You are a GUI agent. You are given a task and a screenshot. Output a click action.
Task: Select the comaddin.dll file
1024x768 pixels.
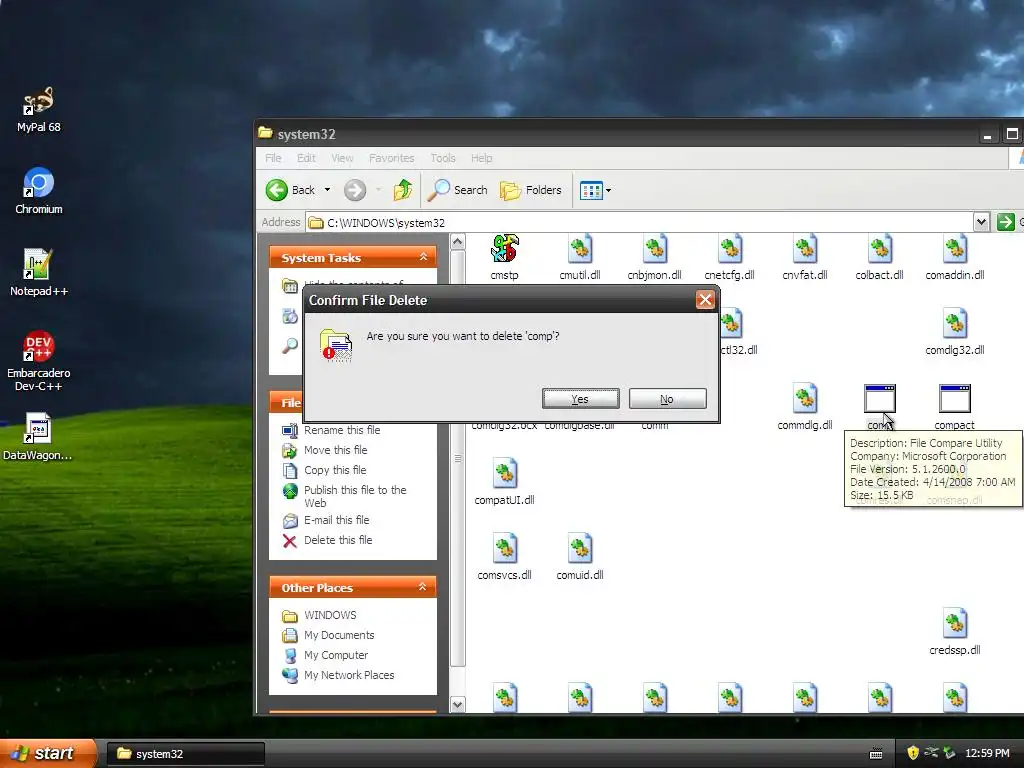[x=955, y=257]
